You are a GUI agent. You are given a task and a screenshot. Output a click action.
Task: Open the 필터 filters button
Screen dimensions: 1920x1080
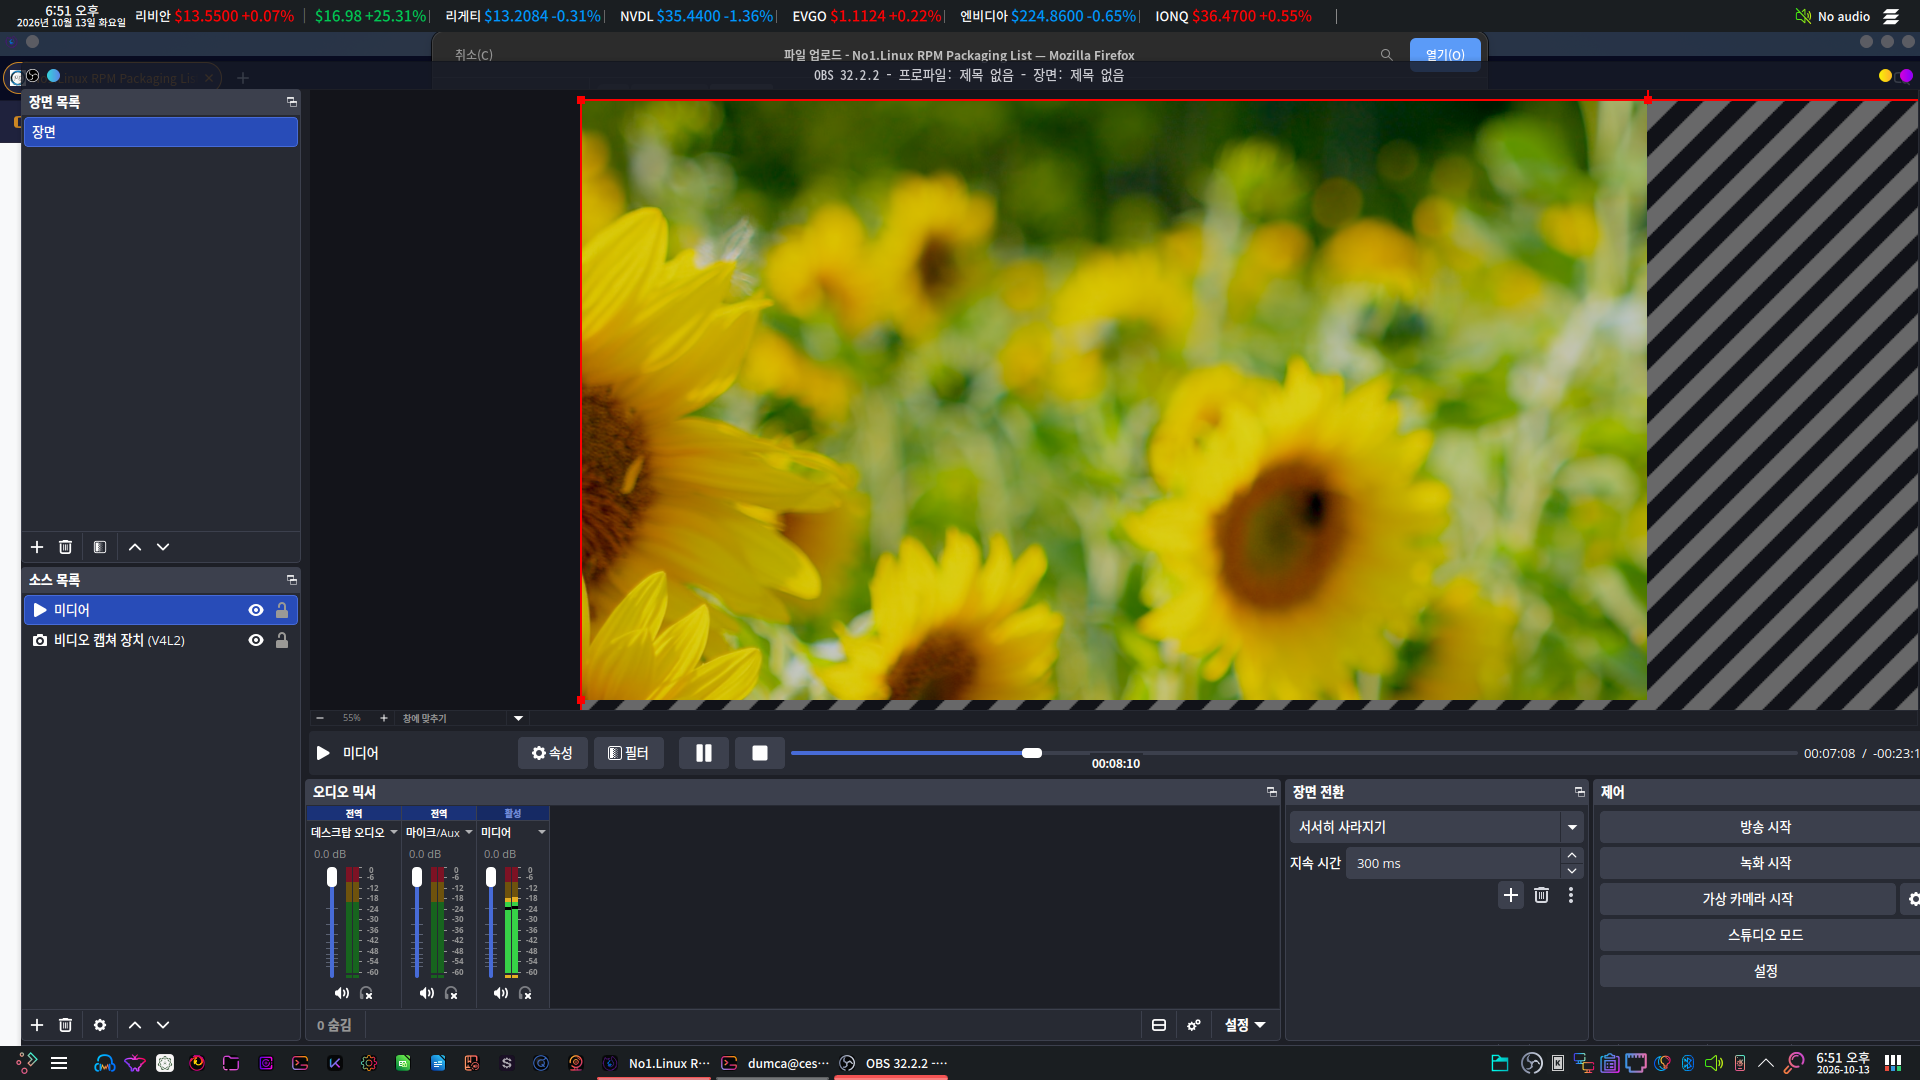[629, 753]
